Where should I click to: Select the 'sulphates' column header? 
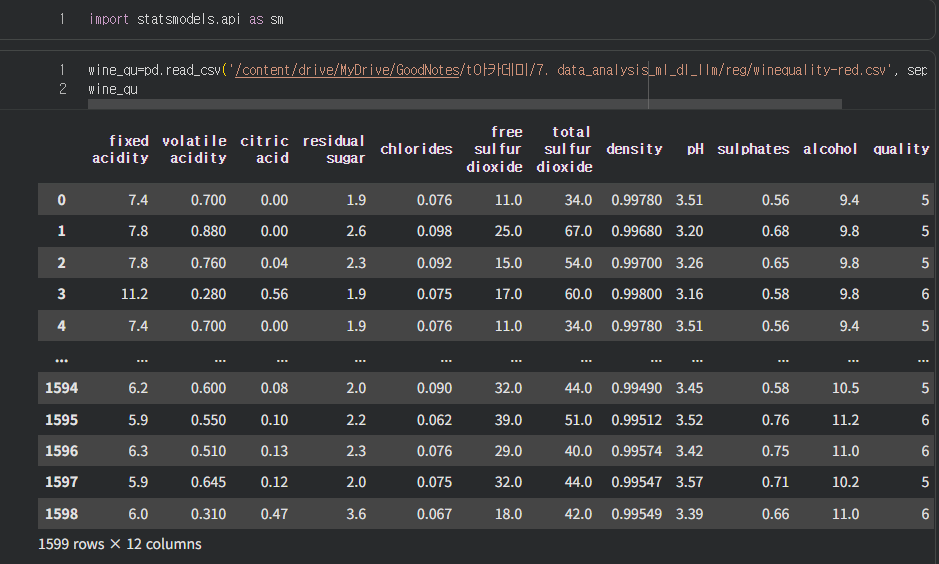tap(753, 149)
